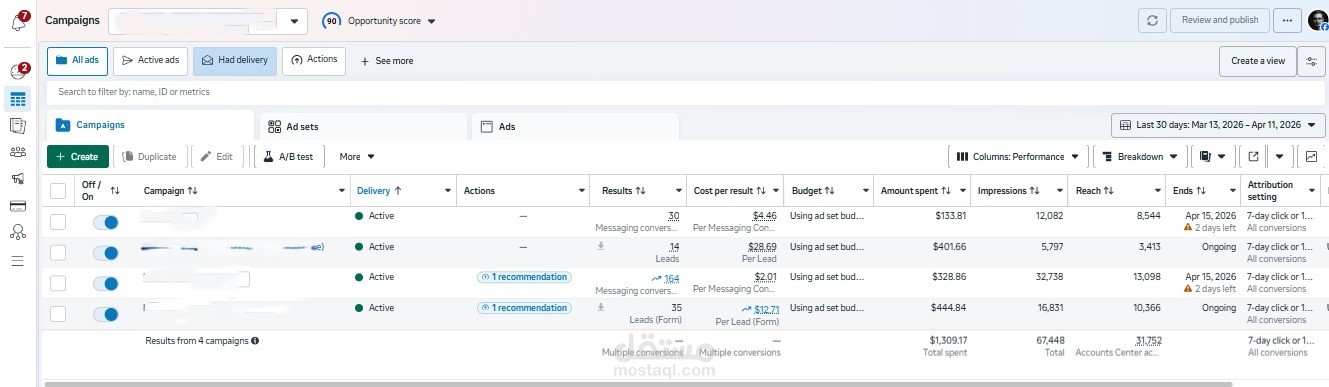Click the Create a view button
This screenshot has height=387, width=1329.
1257,61
